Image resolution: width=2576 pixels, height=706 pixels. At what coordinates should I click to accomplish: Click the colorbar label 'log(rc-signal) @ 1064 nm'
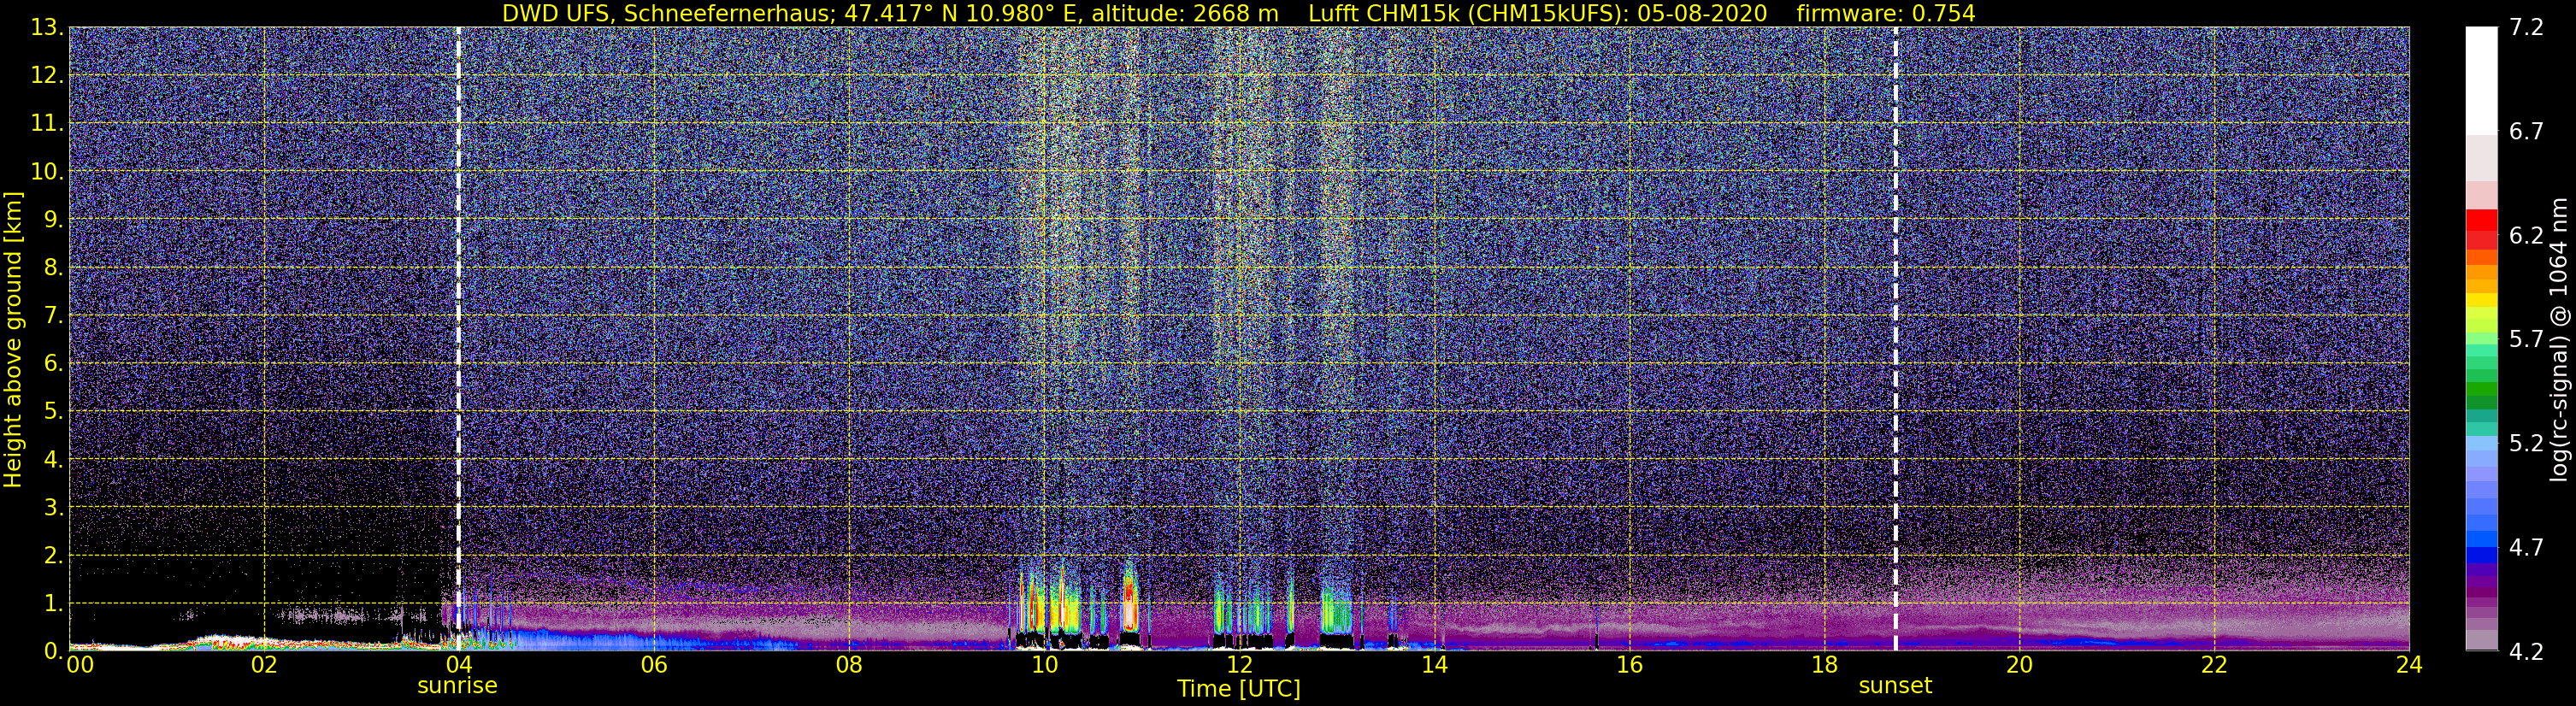pyautogui.click(x=2561, y=340)
